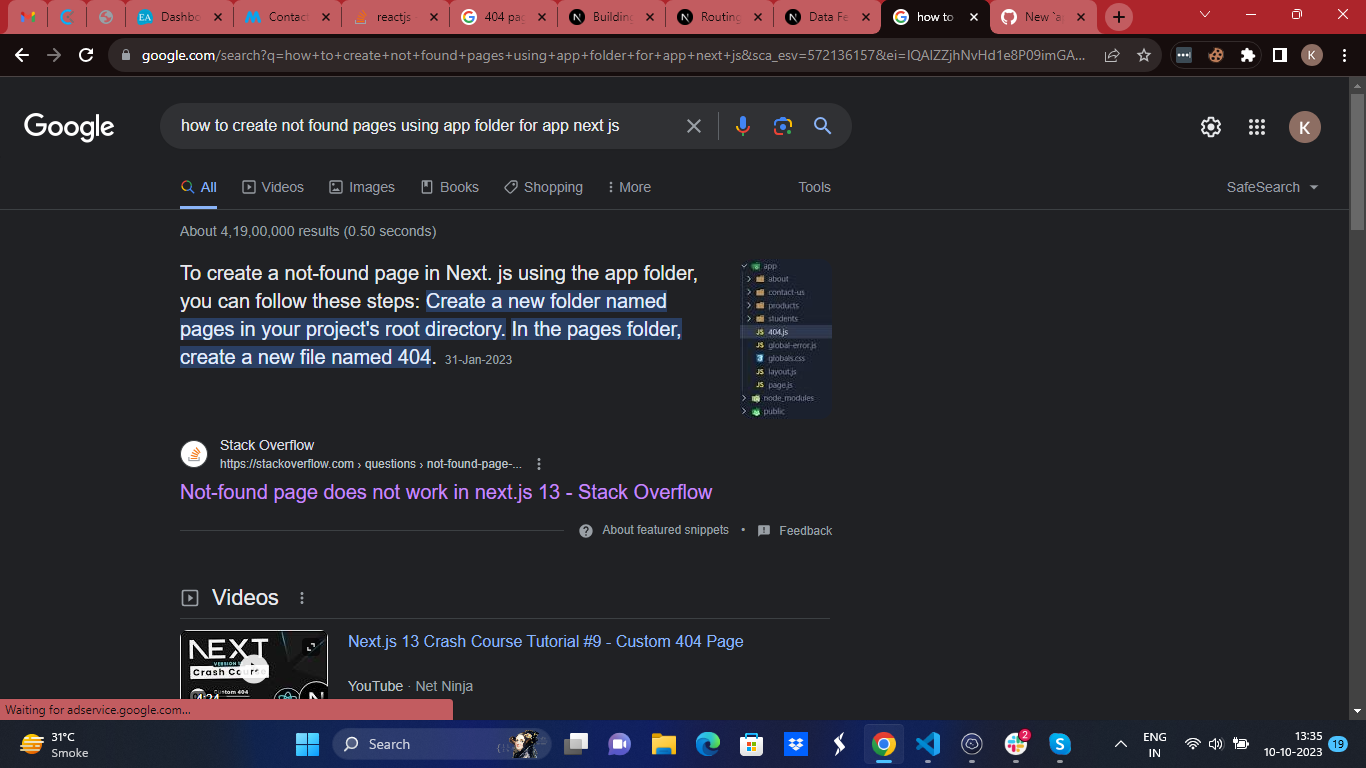The width and height of the screenshot is (1366, 768).
Task: Switch to the 404 pa Google tab
Action: click(503, 17)
